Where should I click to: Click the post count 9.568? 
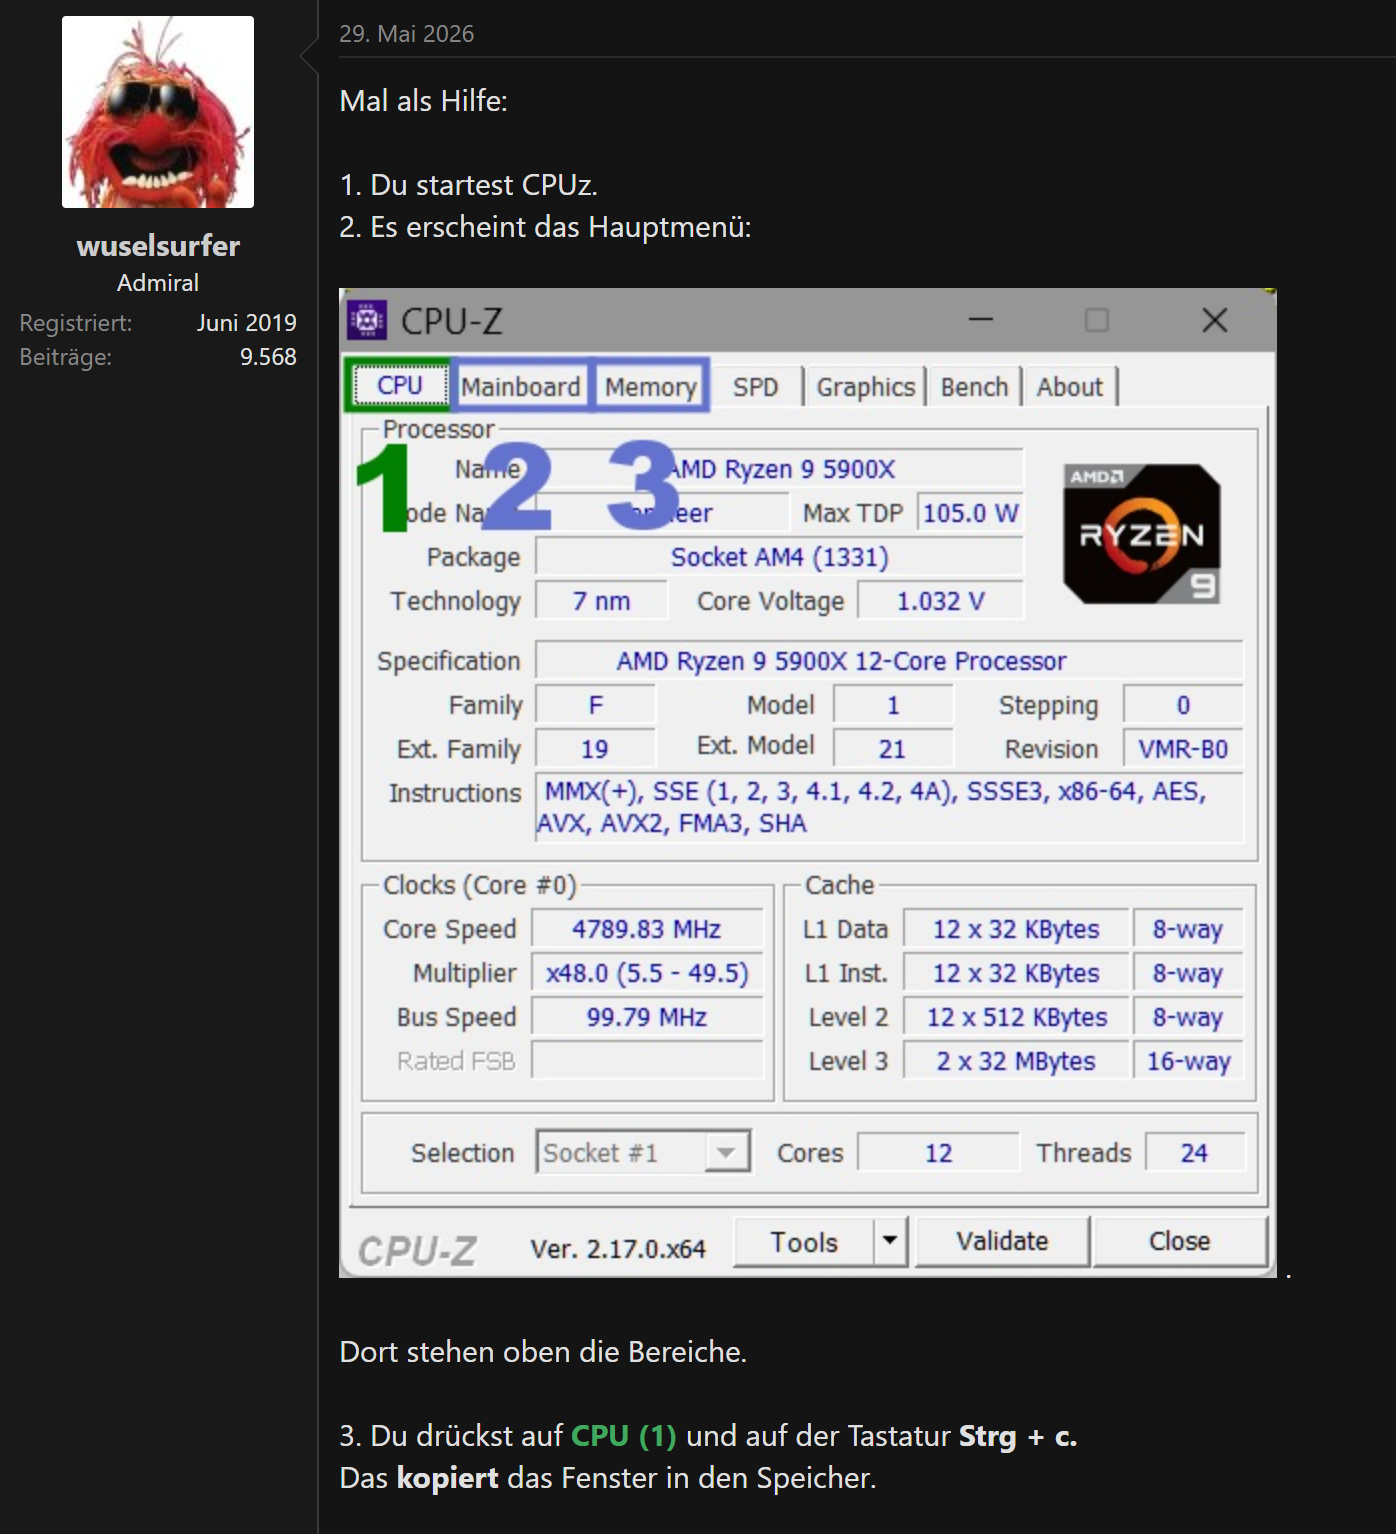click(268, 357)
